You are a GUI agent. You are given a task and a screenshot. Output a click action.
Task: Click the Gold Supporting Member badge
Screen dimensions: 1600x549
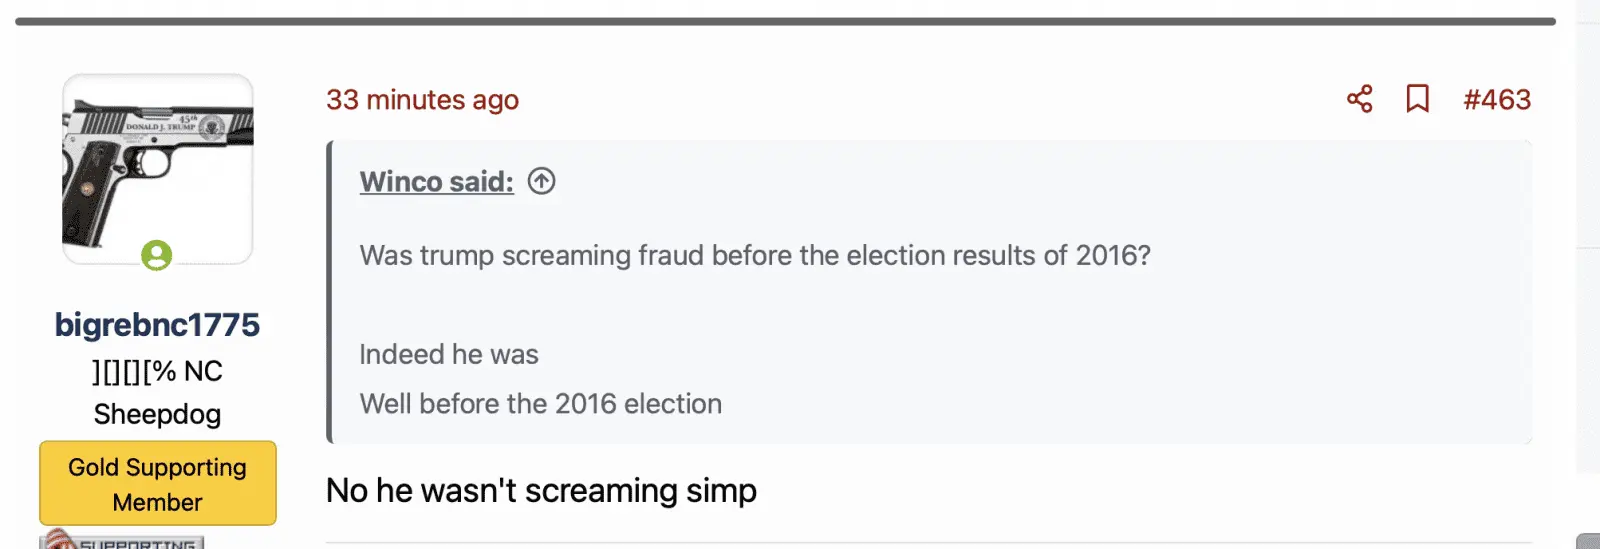click(158, 484)
